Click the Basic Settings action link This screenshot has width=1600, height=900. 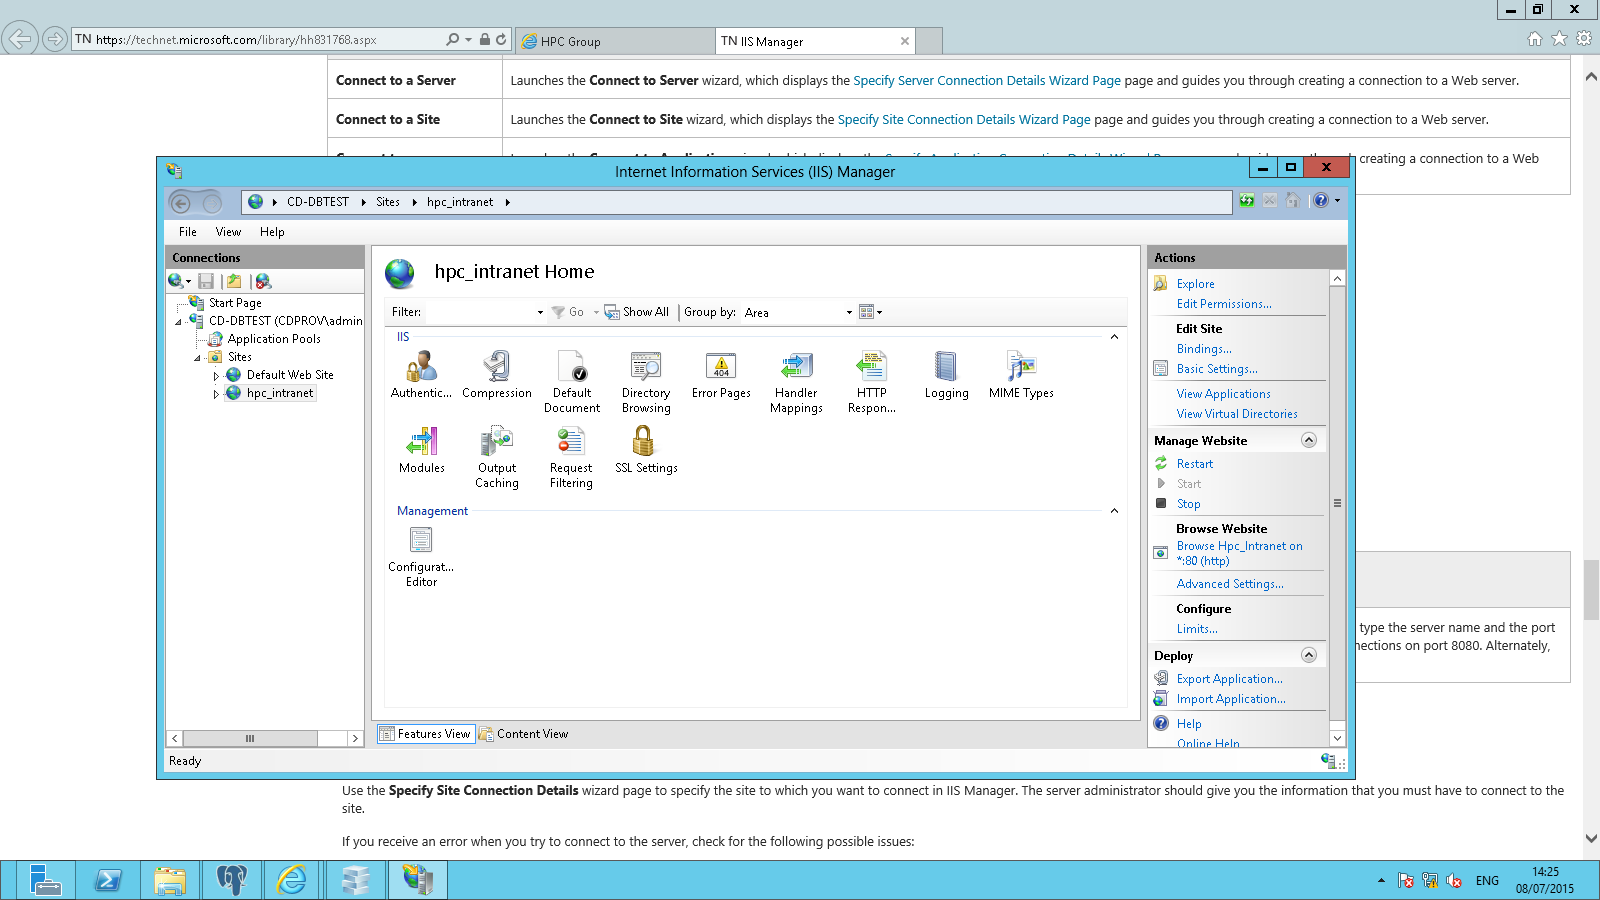point(1217,369)
